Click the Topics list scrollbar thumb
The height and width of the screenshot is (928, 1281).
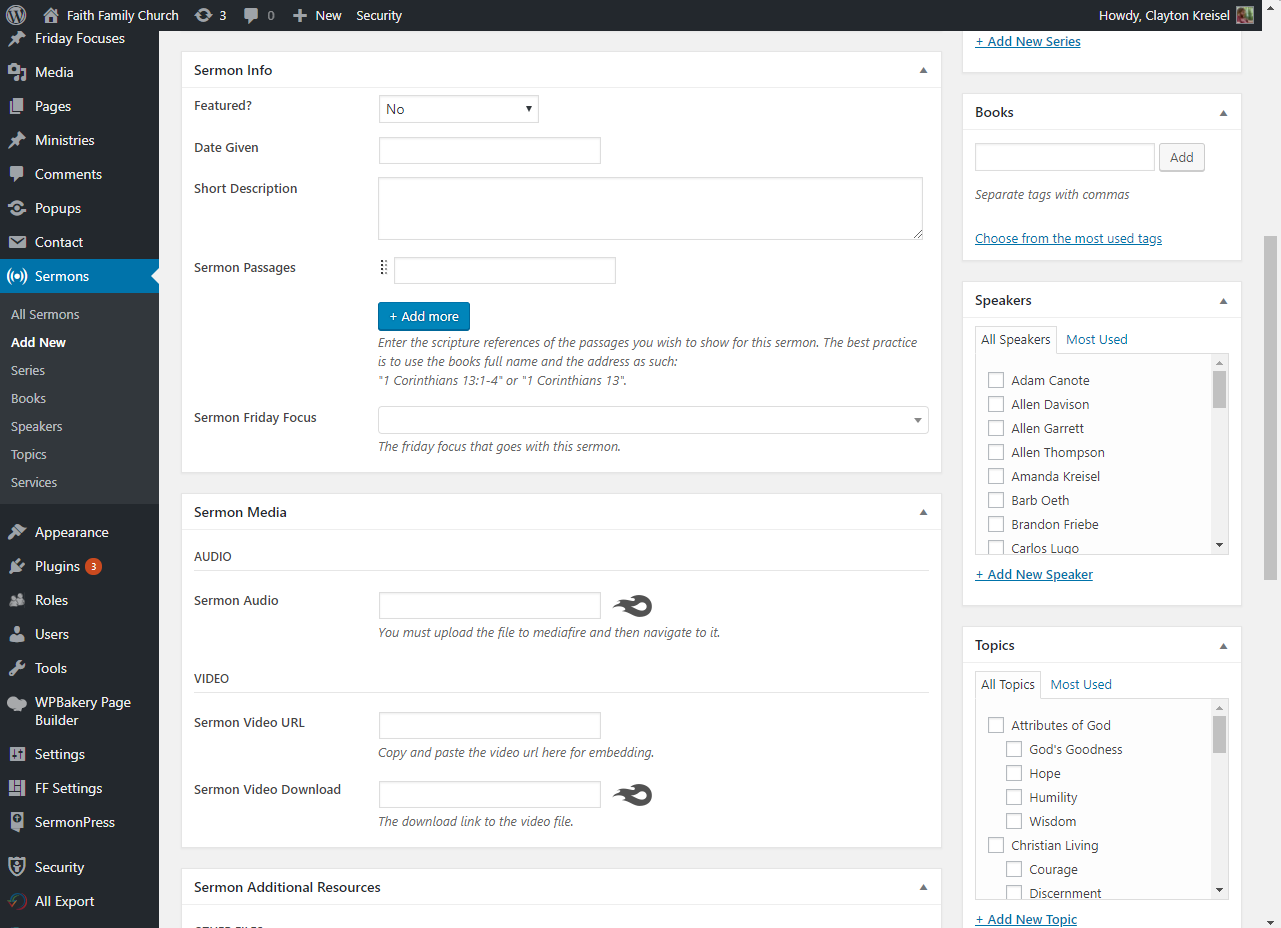pyautogui.click(x=1219, y=734)
